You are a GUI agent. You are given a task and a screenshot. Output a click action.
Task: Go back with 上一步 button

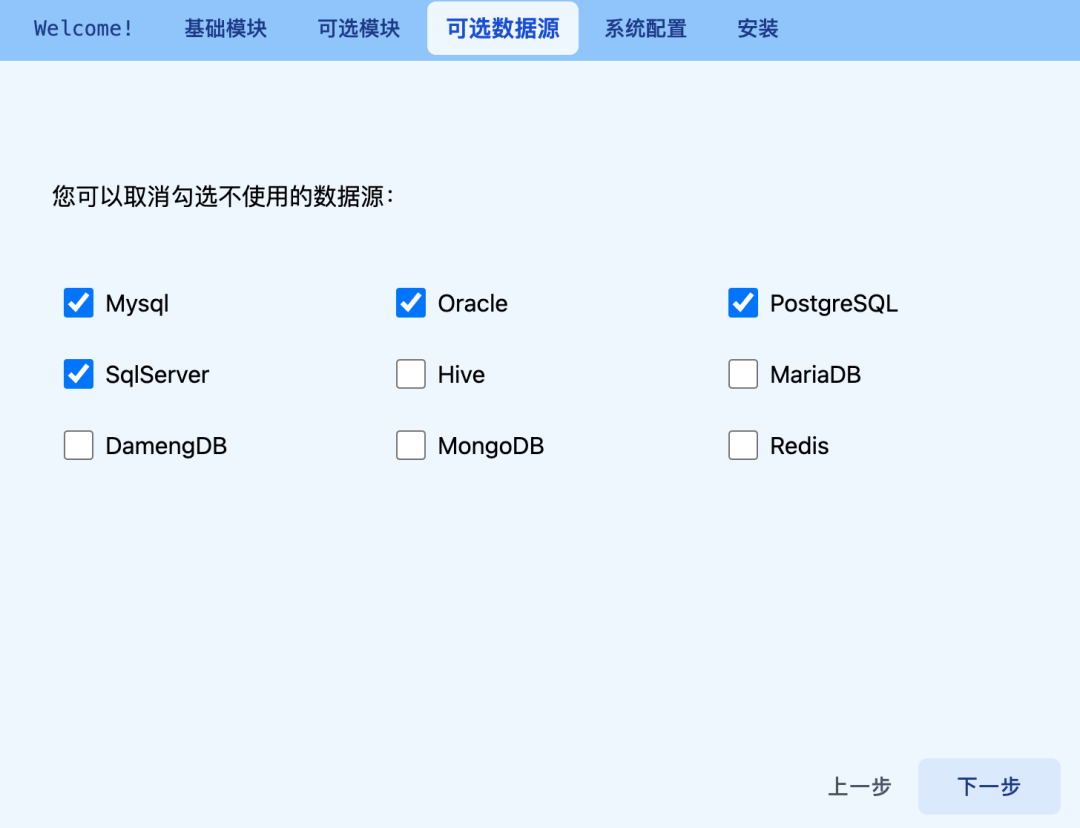click(859, 786)
